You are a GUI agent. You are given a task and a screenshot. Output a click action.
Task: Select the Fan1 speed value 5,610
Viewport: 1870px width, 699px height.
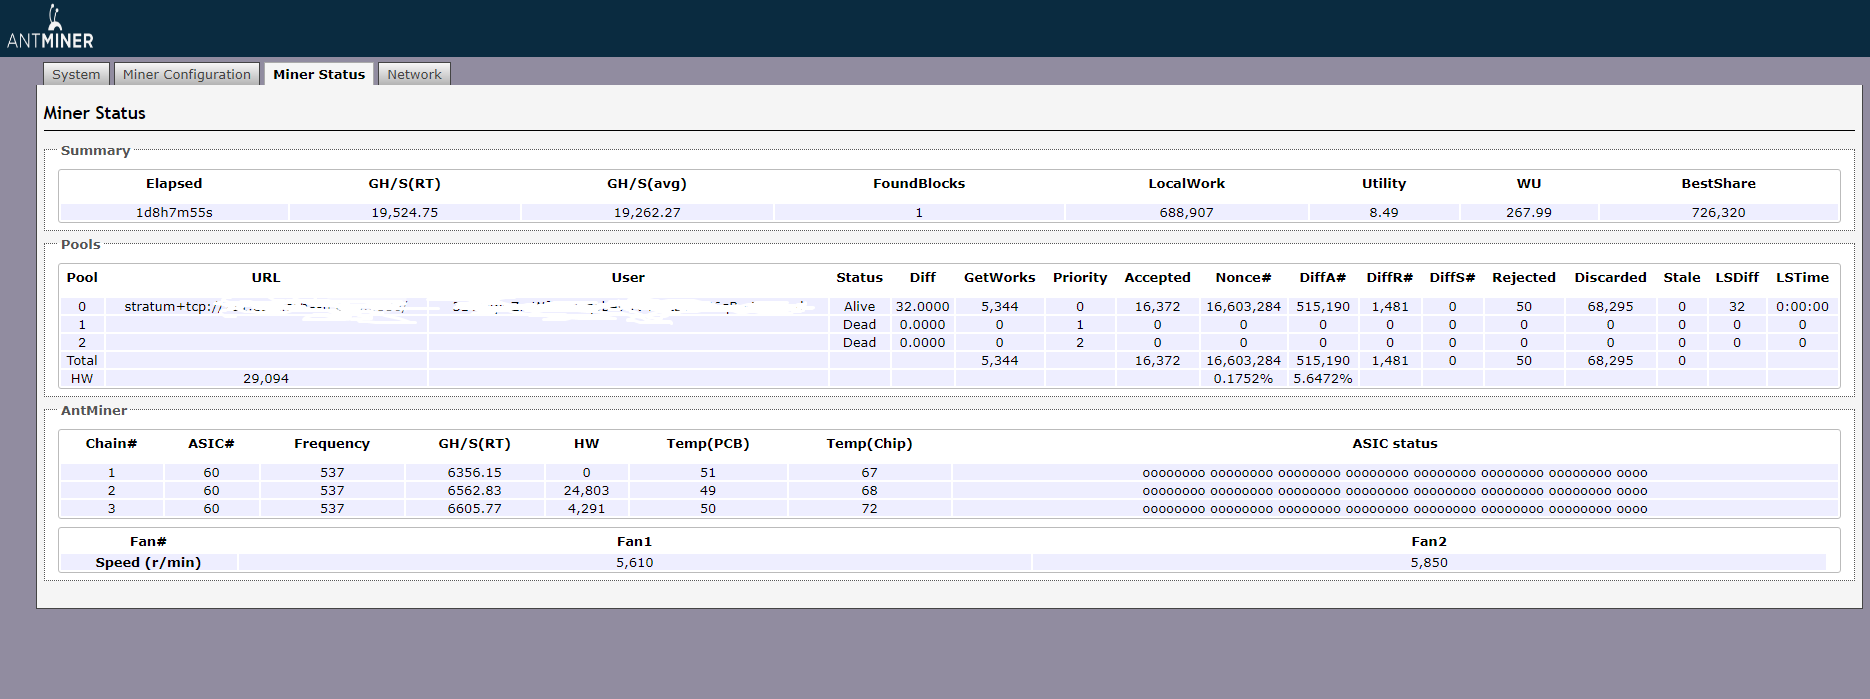coord(635,563)
